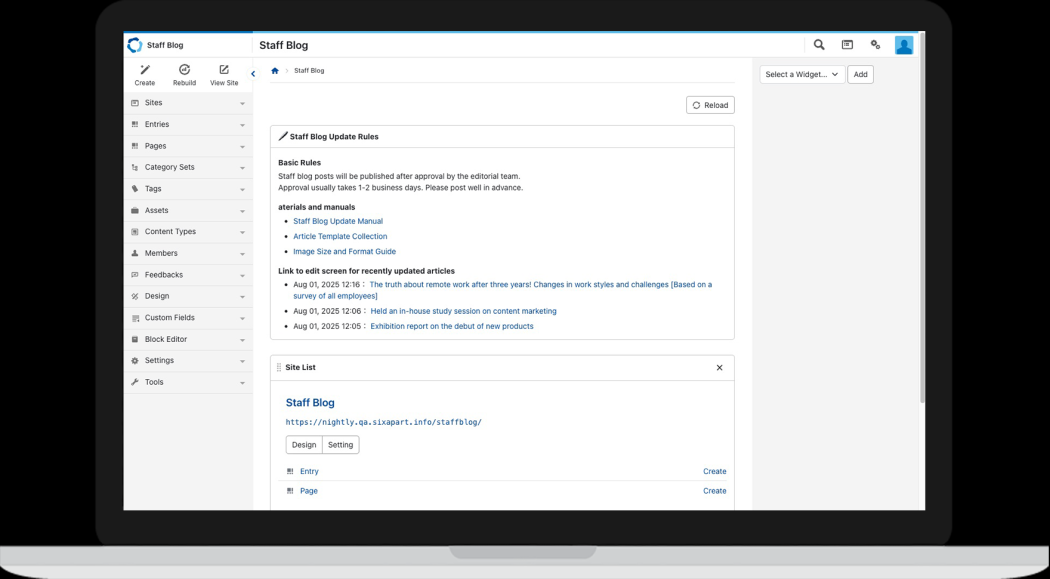This screenshot has height=579, width=1050.
Task: Click the search magnifier icon
Action: tap(819, 45)
